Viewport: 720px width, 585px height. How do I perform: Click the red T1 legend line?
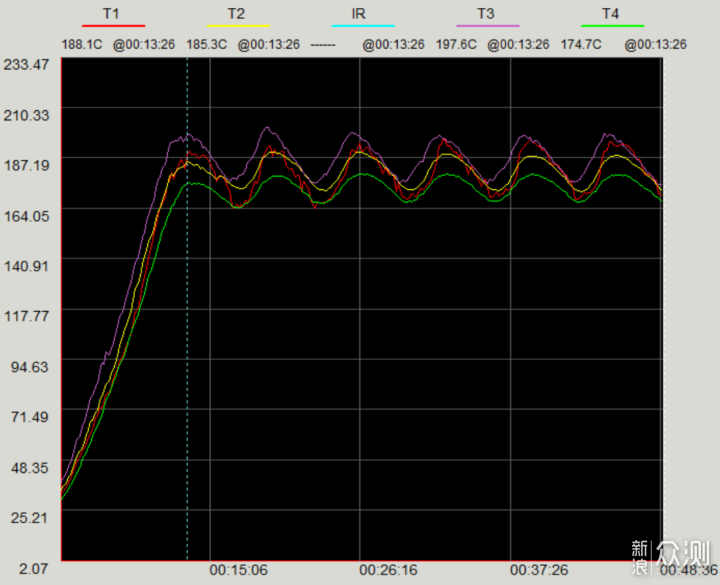coord(113,26)
